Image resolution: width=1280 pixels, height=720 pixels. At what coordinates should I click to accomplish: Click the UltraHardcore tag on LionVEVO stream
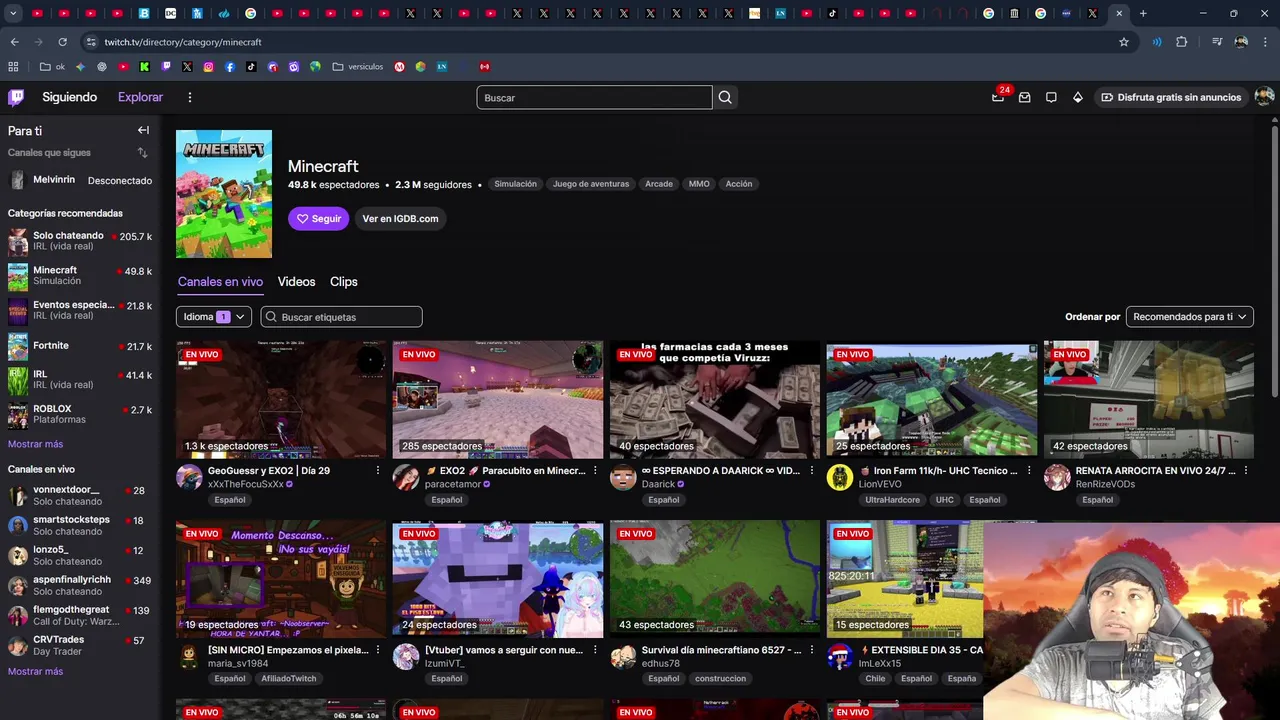coord(892,500)
